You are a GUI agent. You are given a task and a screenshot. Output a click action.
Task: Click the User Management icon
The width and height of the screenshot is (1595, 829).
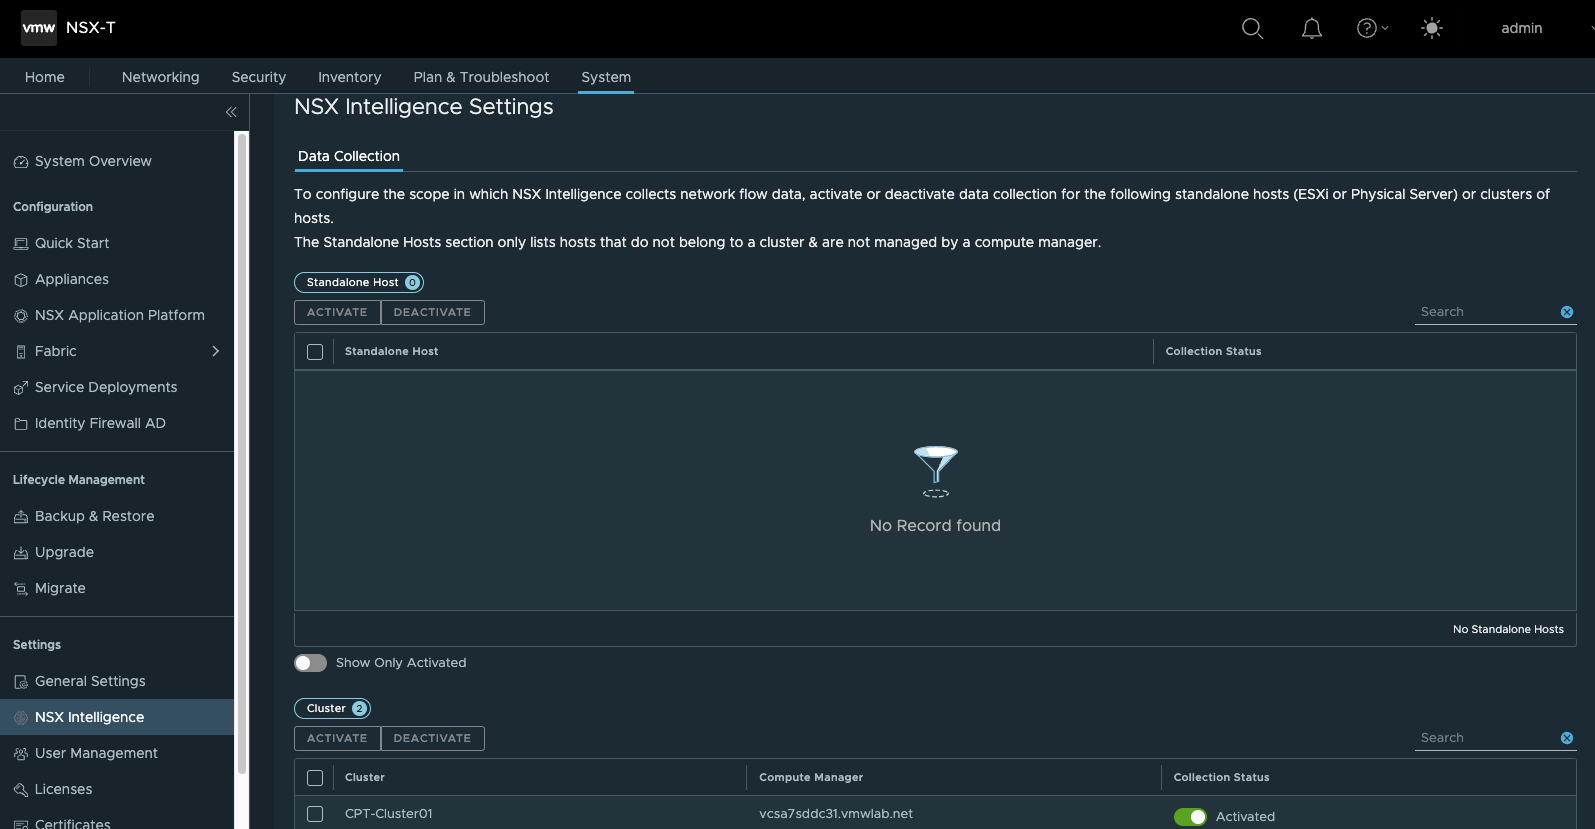[x=20, y=754]
